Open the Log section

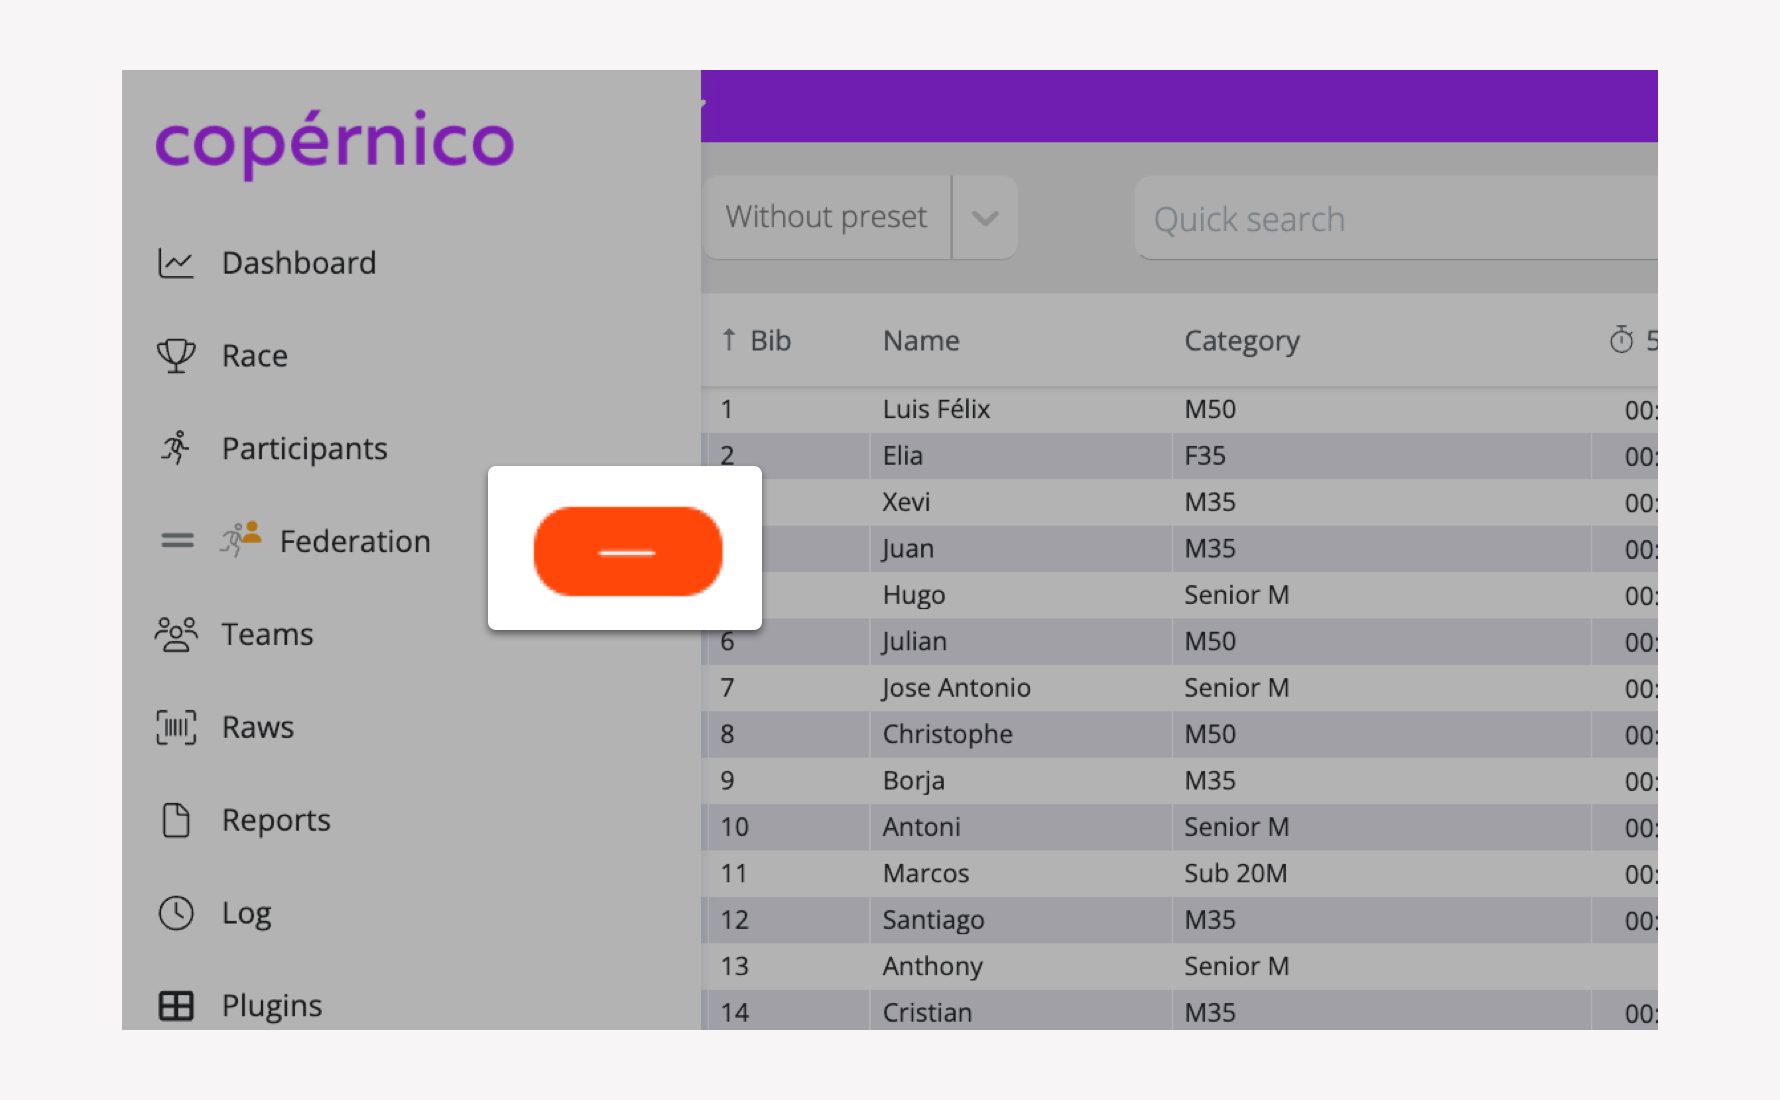pyautogui.click(x=247, y=913)
